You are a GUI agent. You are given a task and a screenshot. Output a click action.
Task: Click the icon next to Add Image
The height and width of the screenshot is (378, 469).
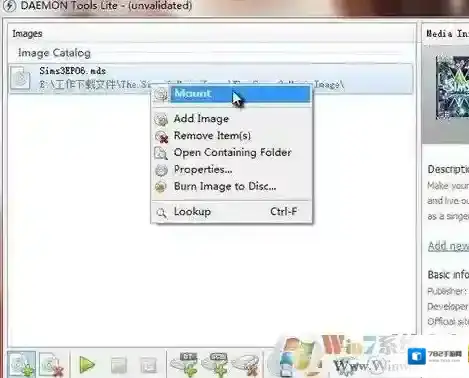point(161,119)
